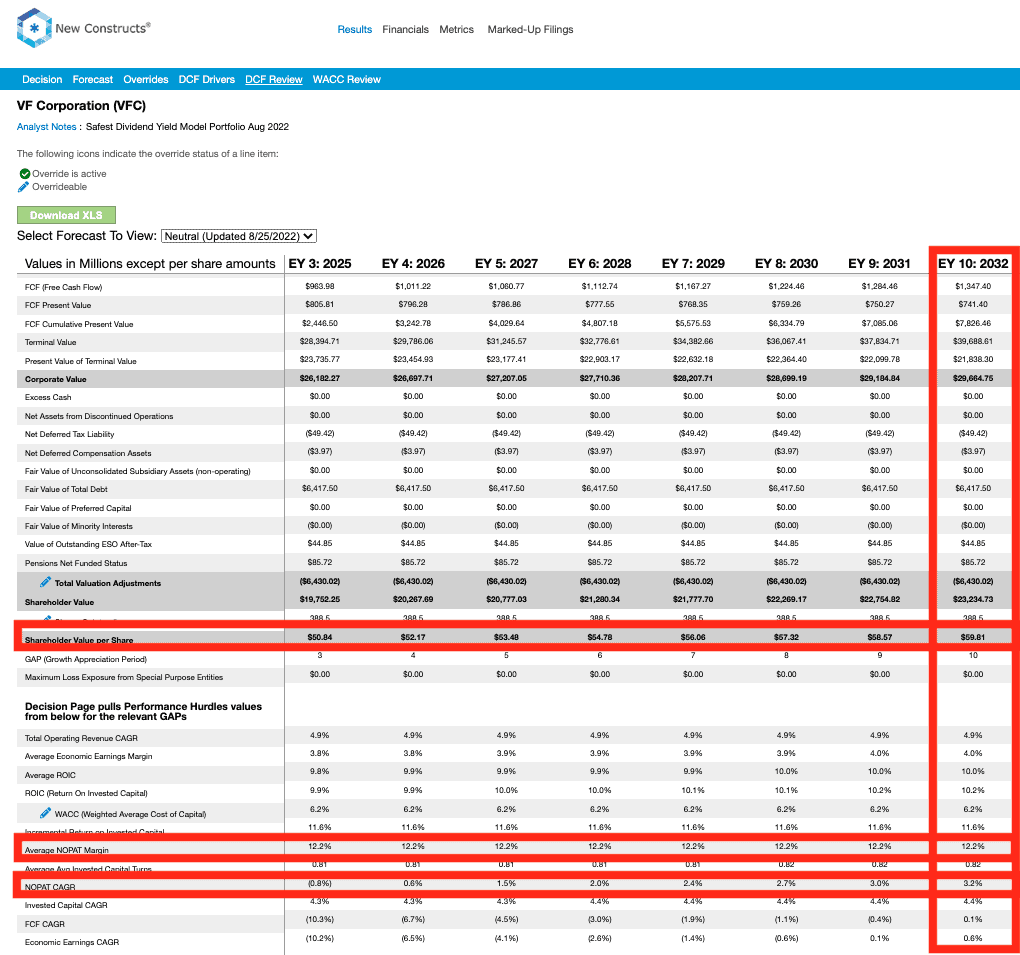Click the pencil icon beside Overrideable legend
This screenshot has height=955, width=1020.
23,187
